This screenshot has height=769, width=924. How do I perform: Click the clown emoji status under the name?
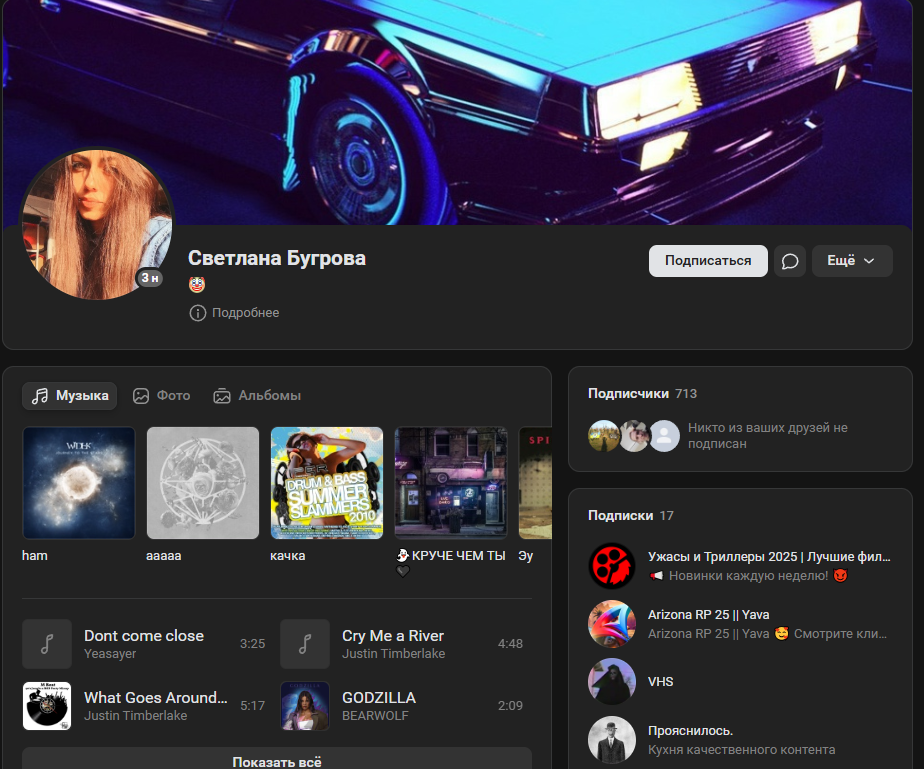coord(197,285)
